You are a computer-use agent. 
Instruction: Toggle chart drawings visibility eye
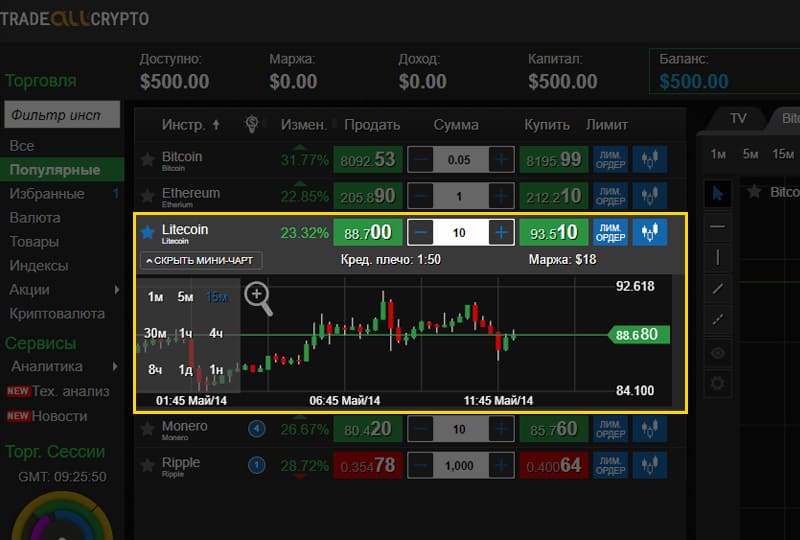tap(717, 352)
